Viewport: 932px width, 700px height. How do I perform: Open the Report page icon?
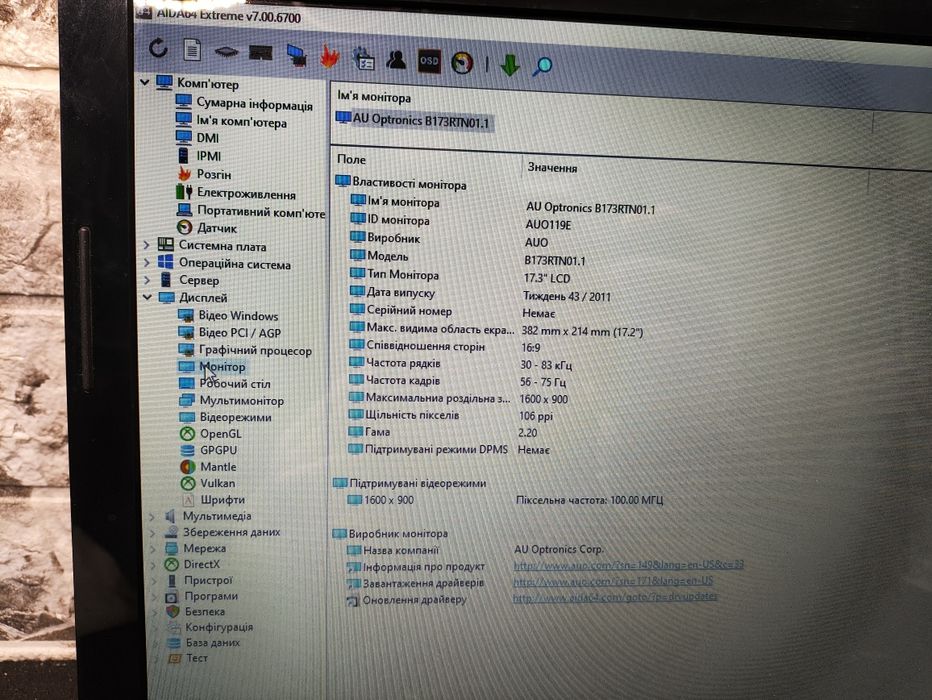pyautogui.click(x=191, y=49)
